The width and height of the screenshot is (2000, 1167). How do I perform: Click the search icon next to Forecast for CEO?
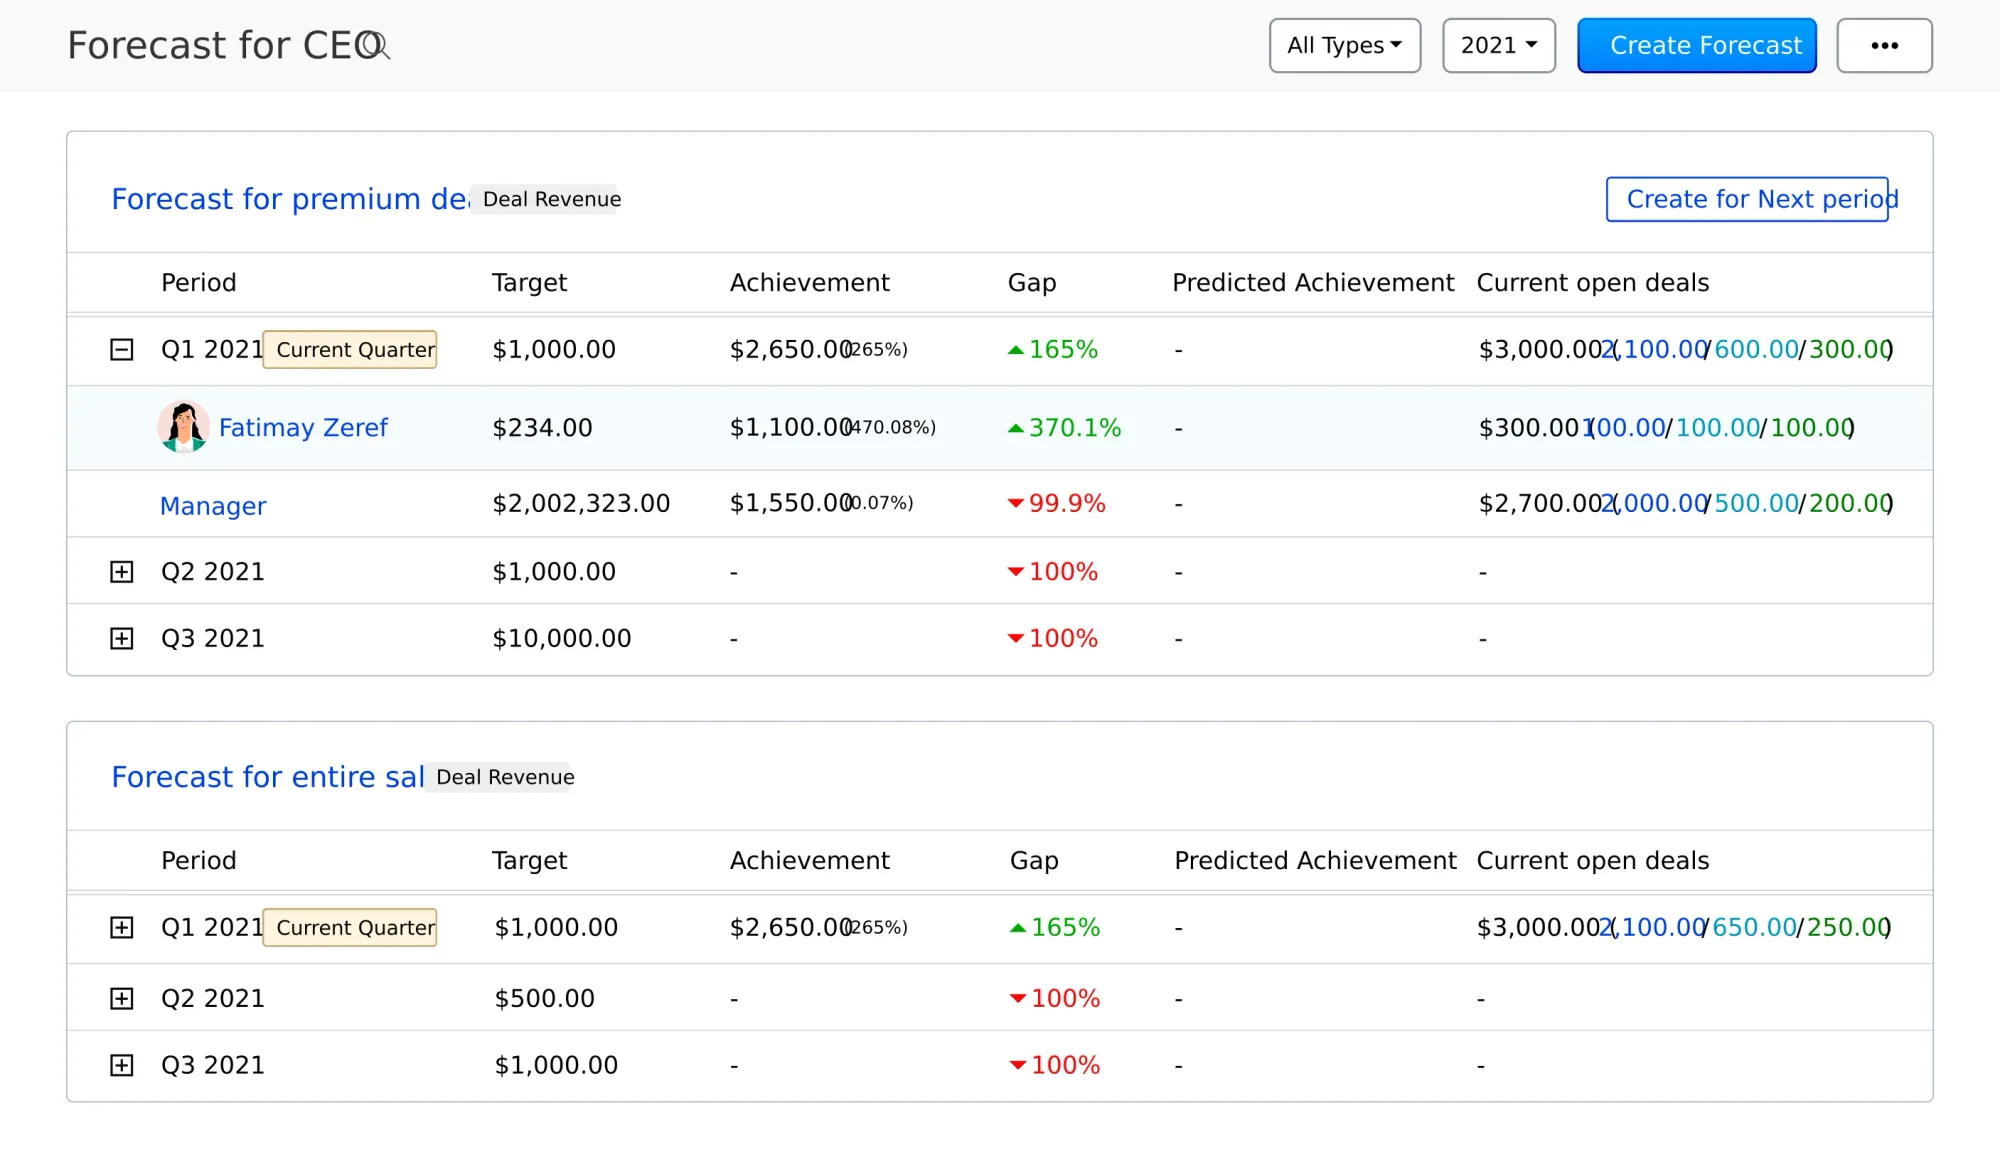click(376, 46)
